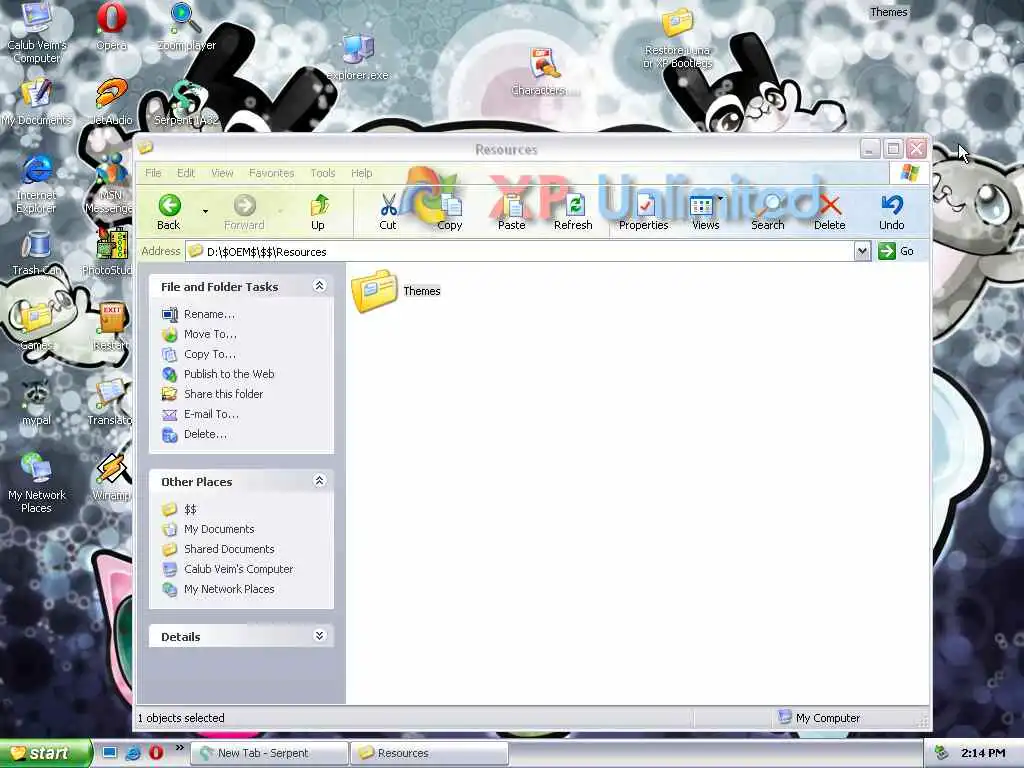Collapse the Other Places panel
Screen dimensions: 1024x768
click(319, 481)
